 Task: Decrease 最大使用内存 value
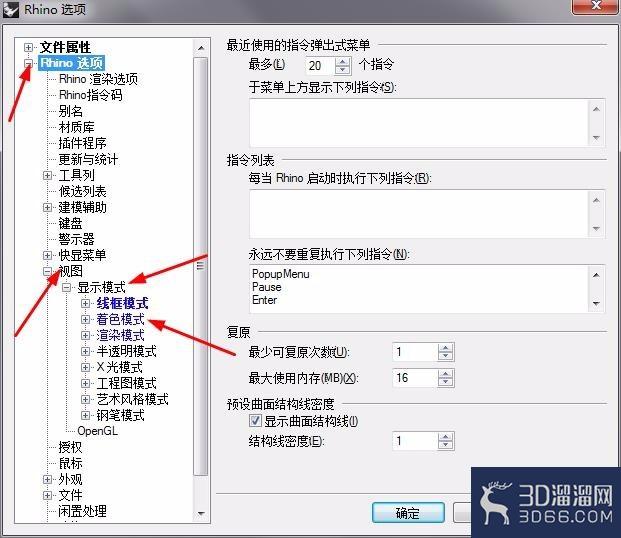446,382
